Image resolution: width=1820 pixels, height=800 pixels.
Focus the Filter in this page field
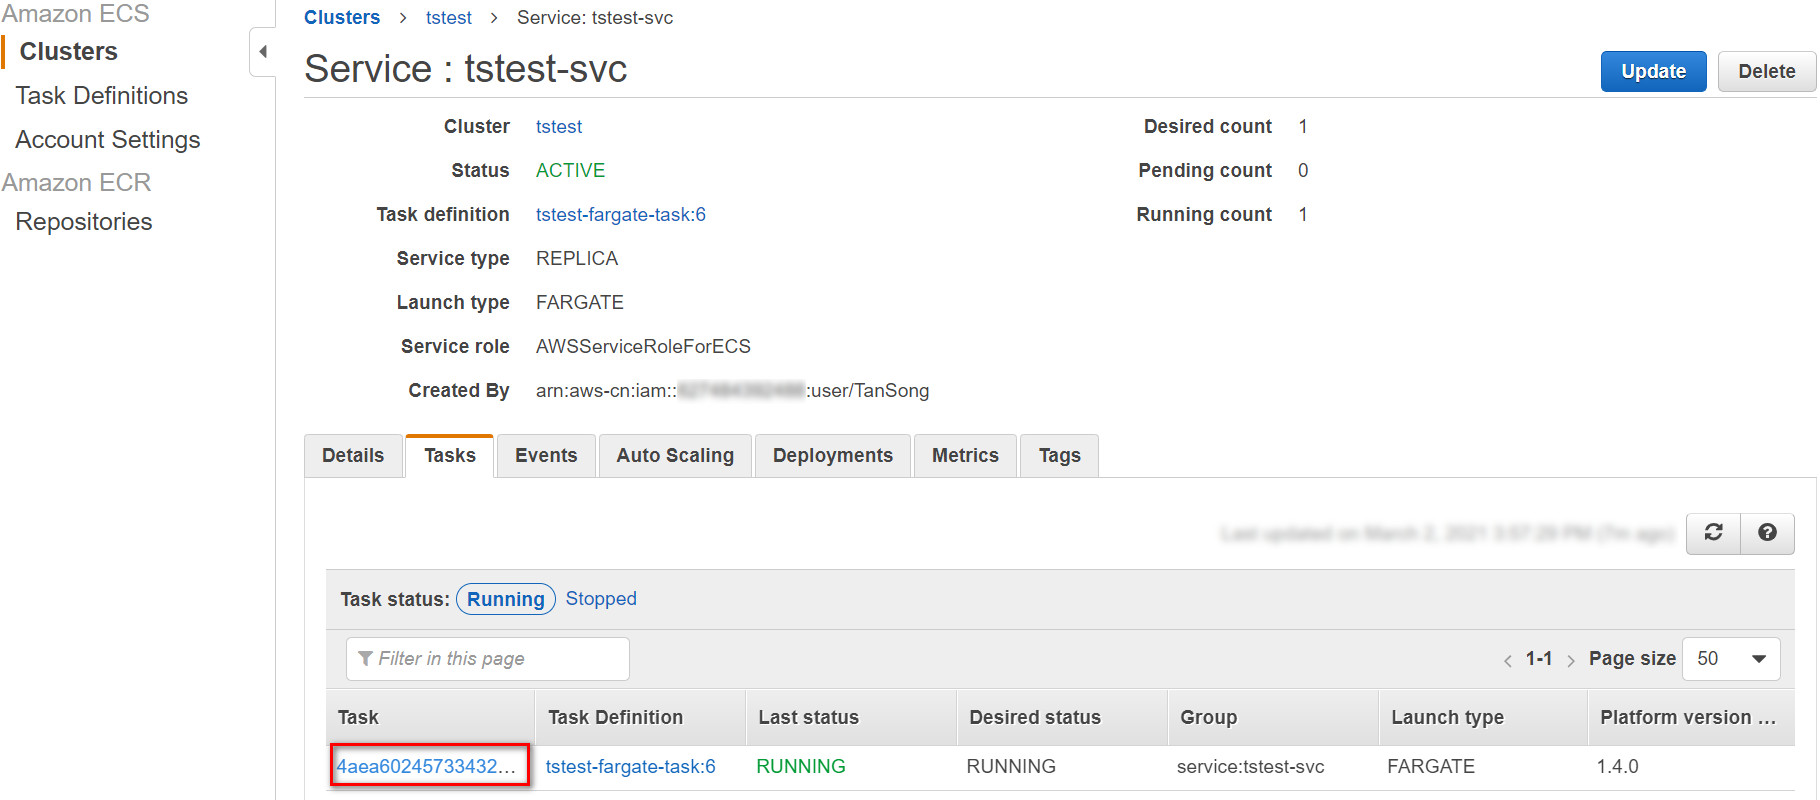click(488, 659)
